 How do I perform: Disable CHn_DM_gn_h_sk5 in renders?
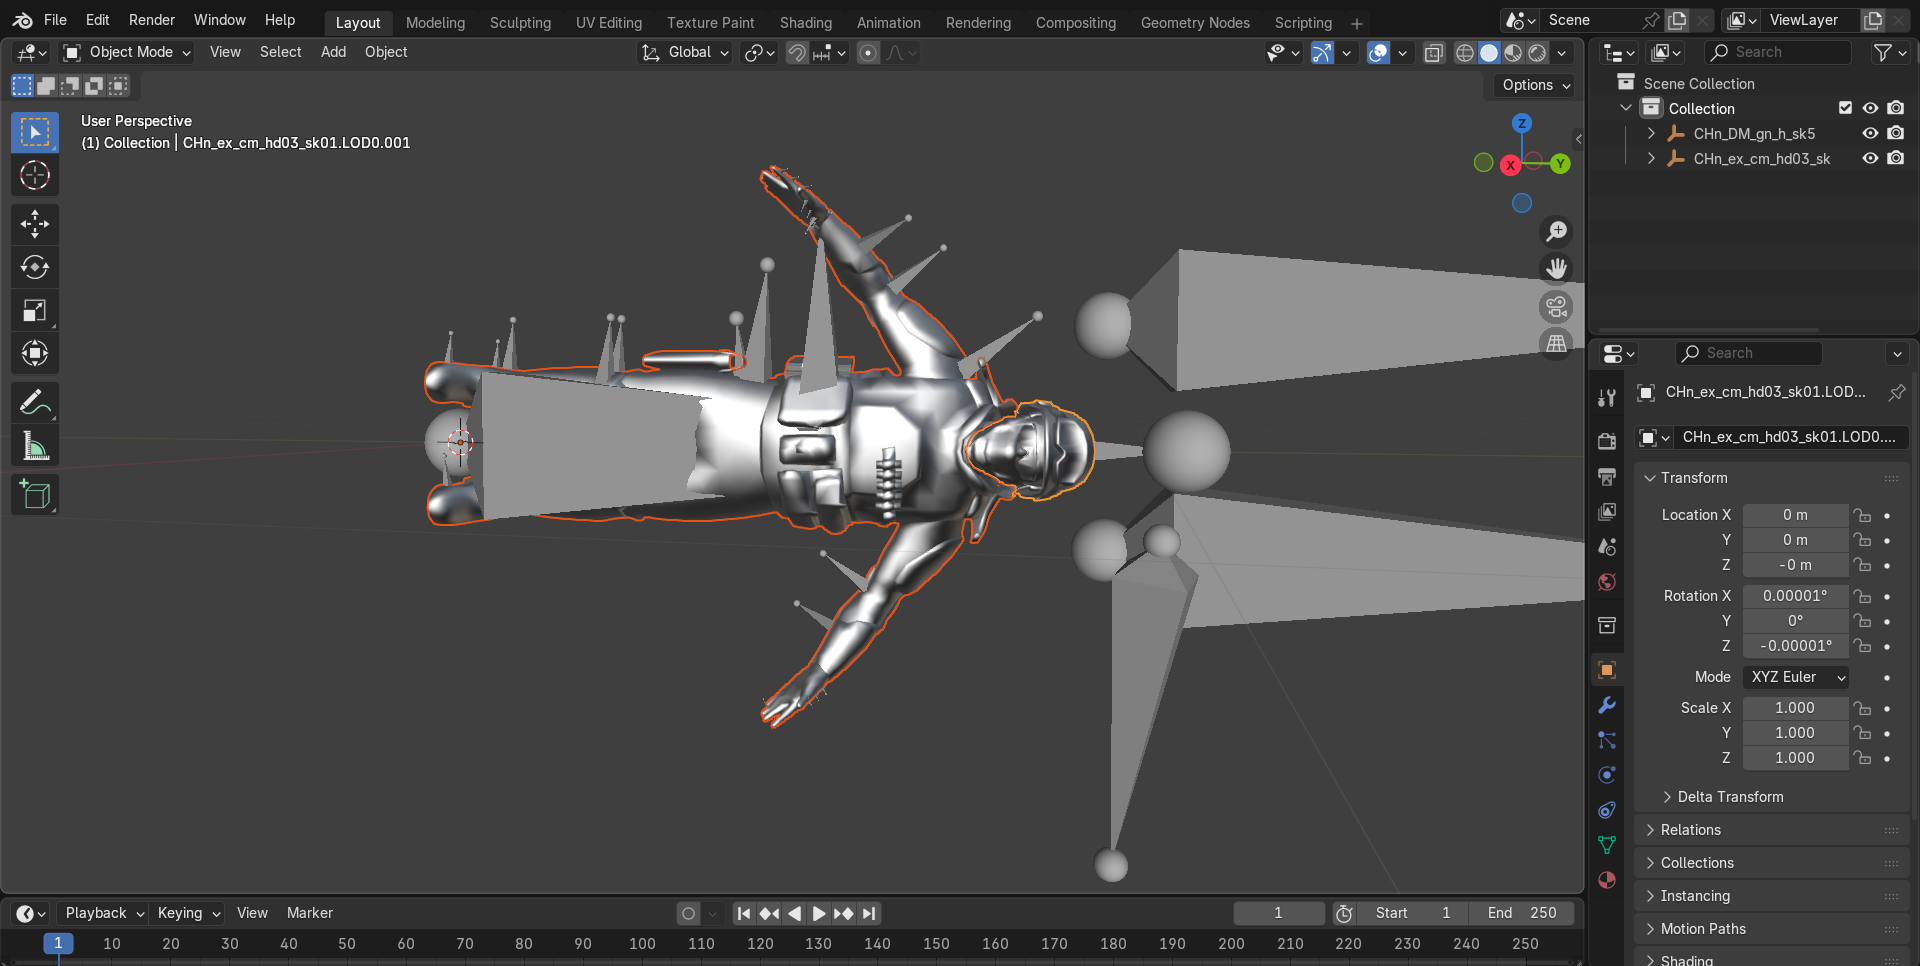[x=1896, y=133]
